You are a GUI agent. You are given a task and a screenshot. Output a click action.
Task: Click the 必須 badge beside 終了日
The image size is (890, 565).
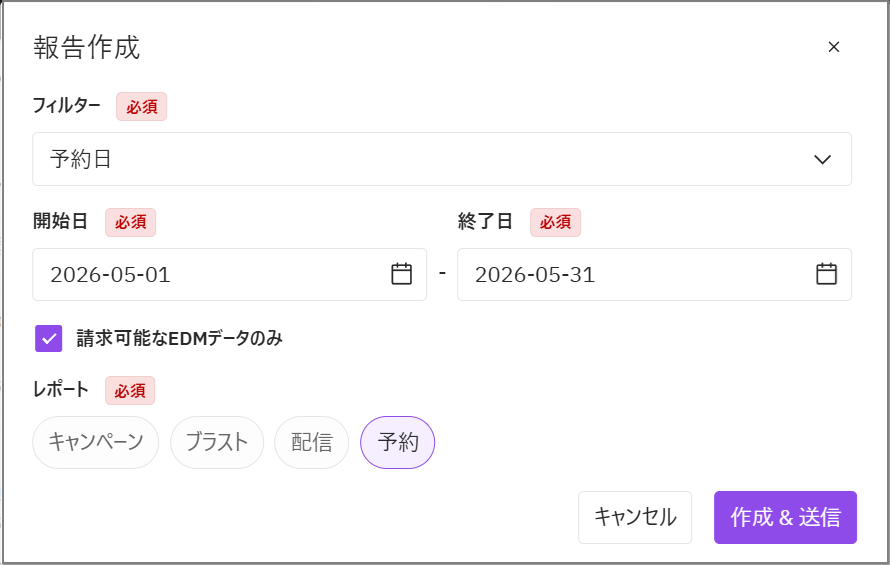(x=555, y=222)
